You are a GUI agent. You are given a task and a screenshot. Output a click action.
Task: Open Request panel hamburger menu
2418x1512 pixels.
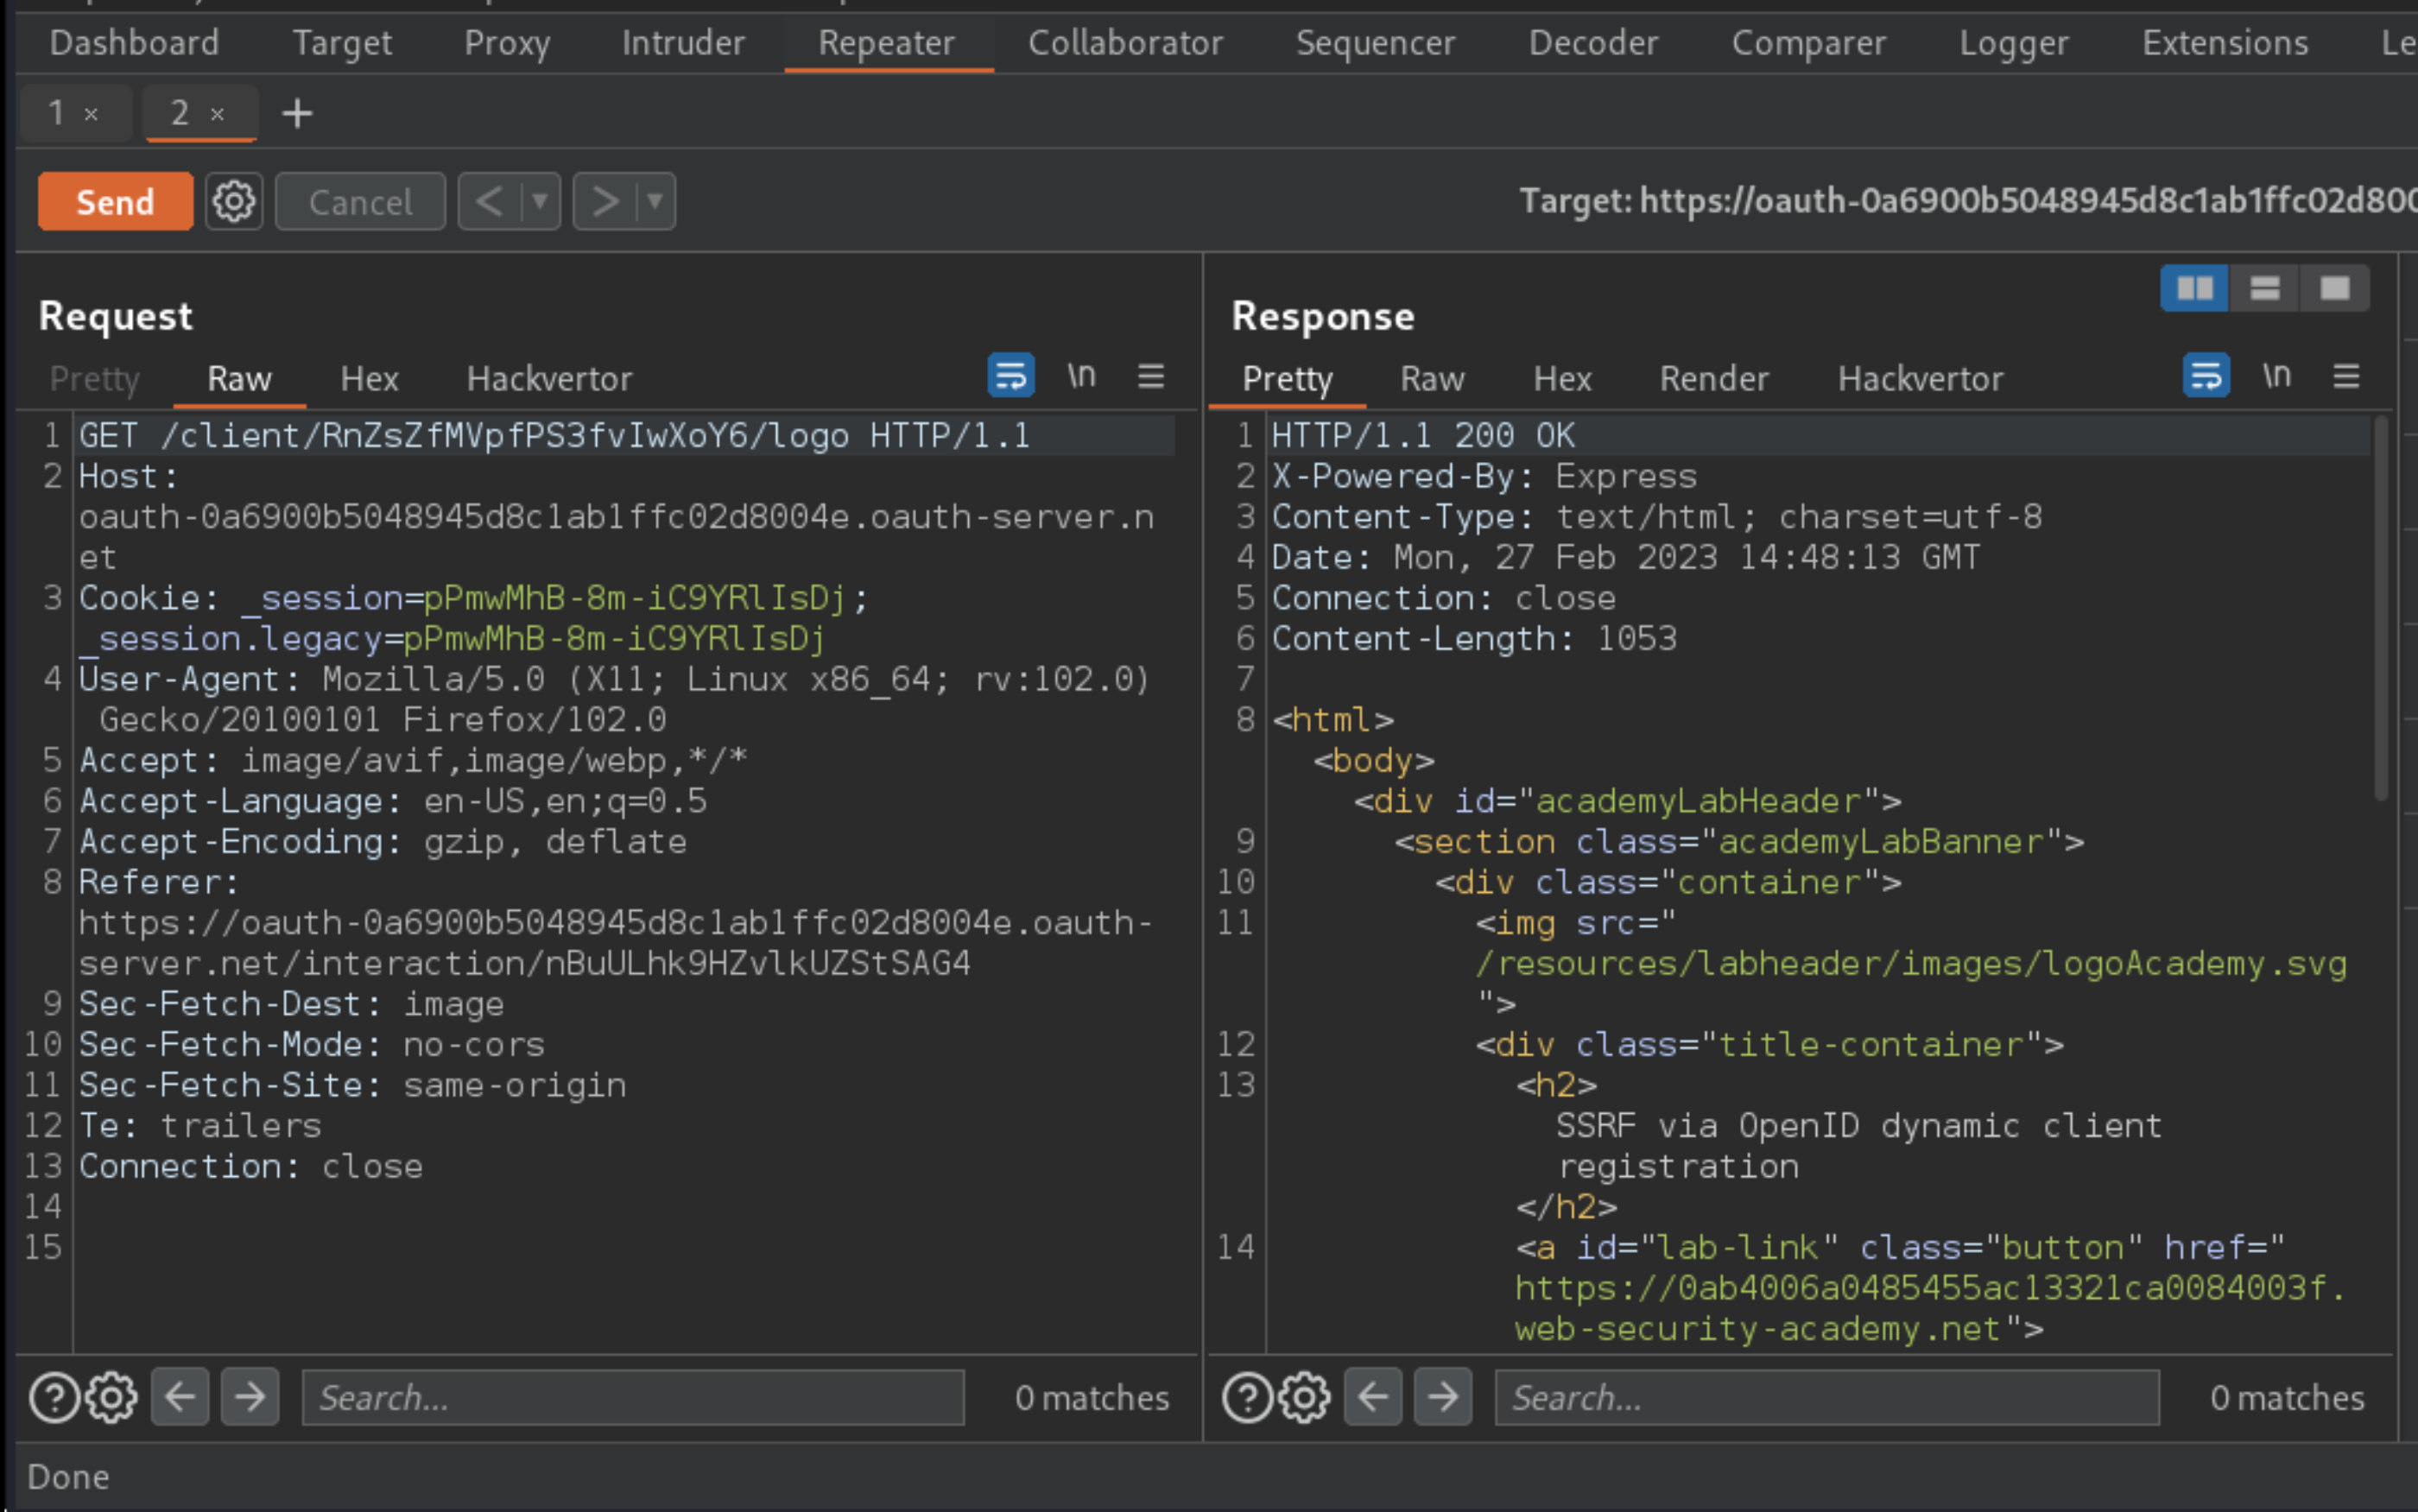click(x=1151, y=376)
